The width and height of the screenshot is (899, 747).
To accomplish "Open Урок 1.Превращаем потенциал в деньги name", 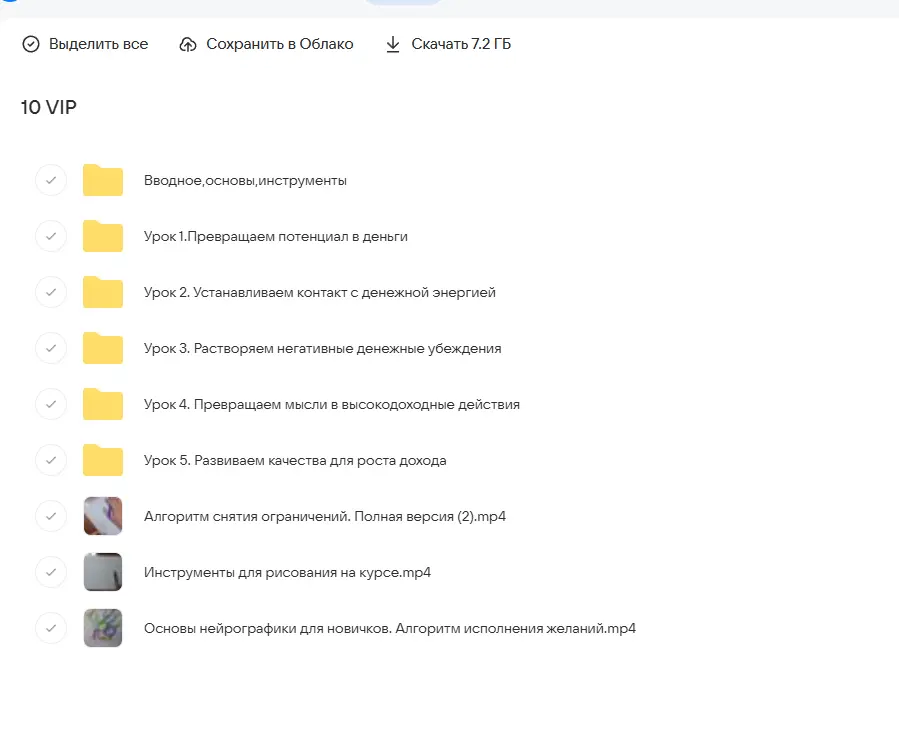I will coord(275,237).
